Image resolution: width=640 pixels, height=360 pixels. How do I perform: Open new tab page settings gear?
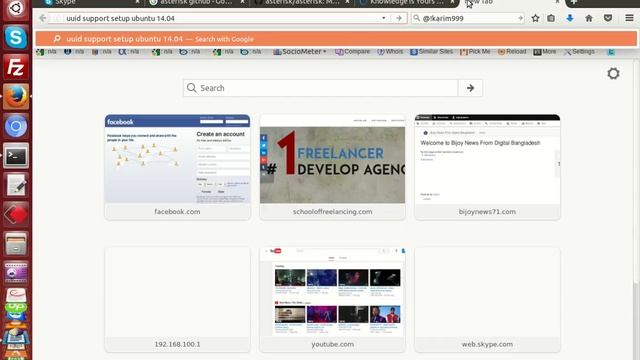coord(613,73)
